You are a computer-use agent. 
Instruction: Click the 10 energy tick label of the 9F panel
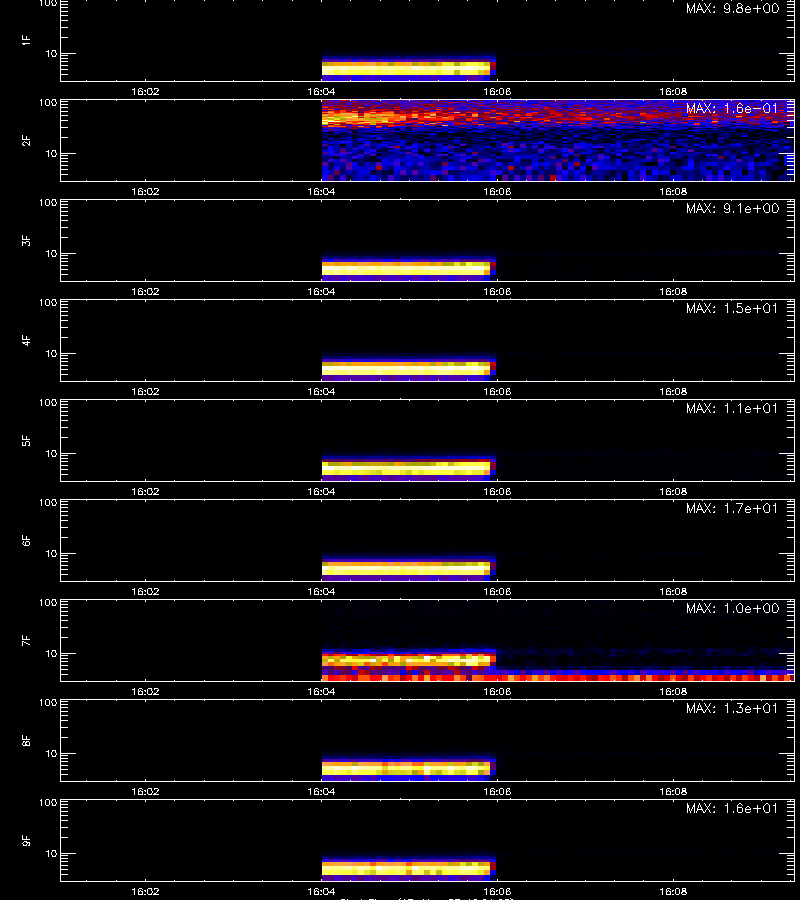coord(51,854)
